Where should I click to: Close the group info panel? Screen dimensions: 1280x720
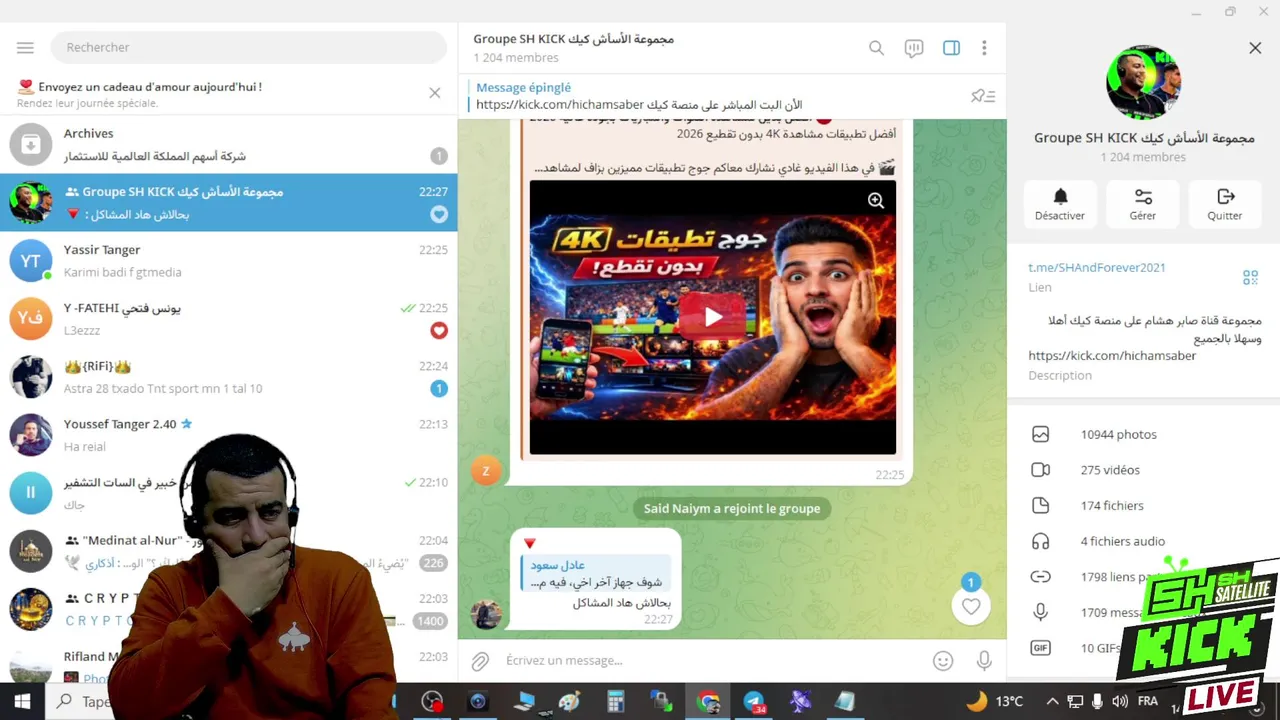[x=1255, y=48]
